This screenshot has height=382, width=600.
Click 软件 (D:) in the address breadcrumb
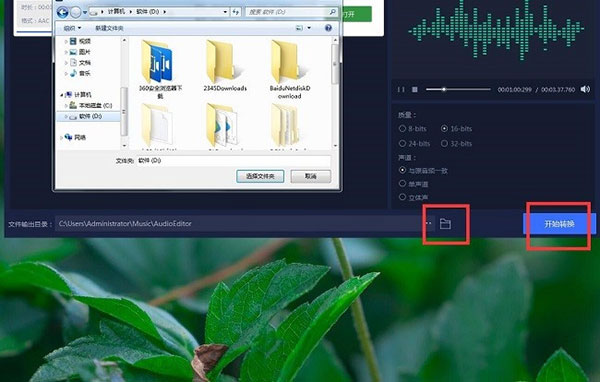click(147, 12)
